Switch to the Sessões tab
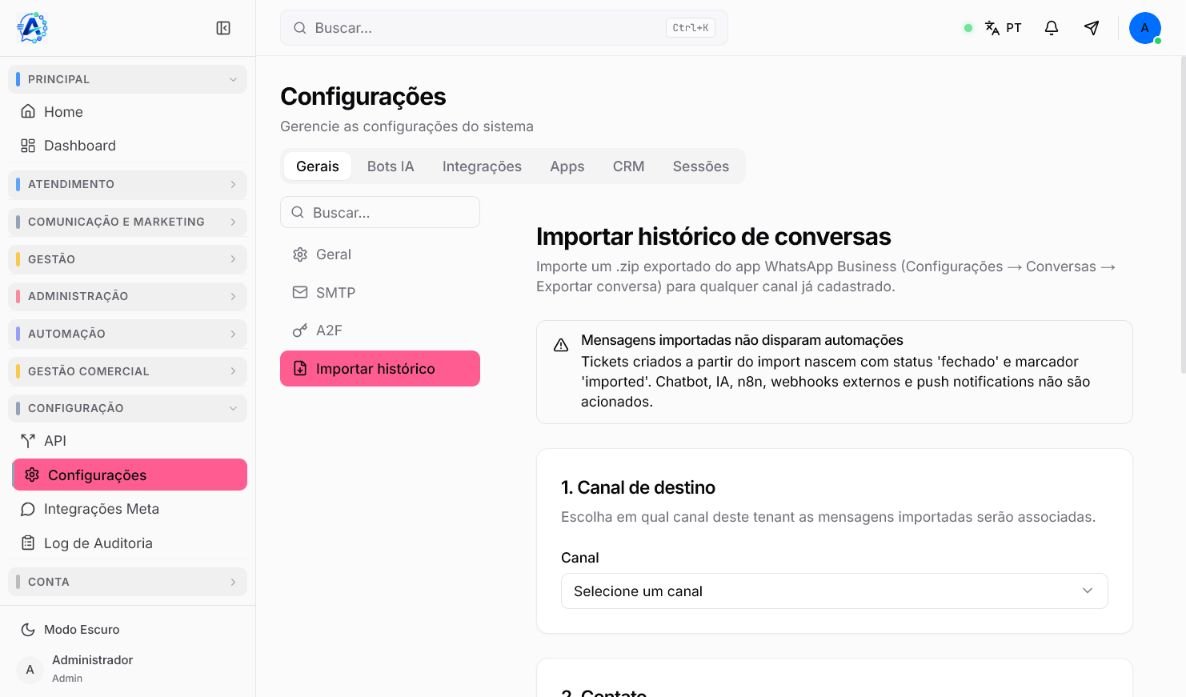Screen dimensions: 1186x697 [701, 166]
